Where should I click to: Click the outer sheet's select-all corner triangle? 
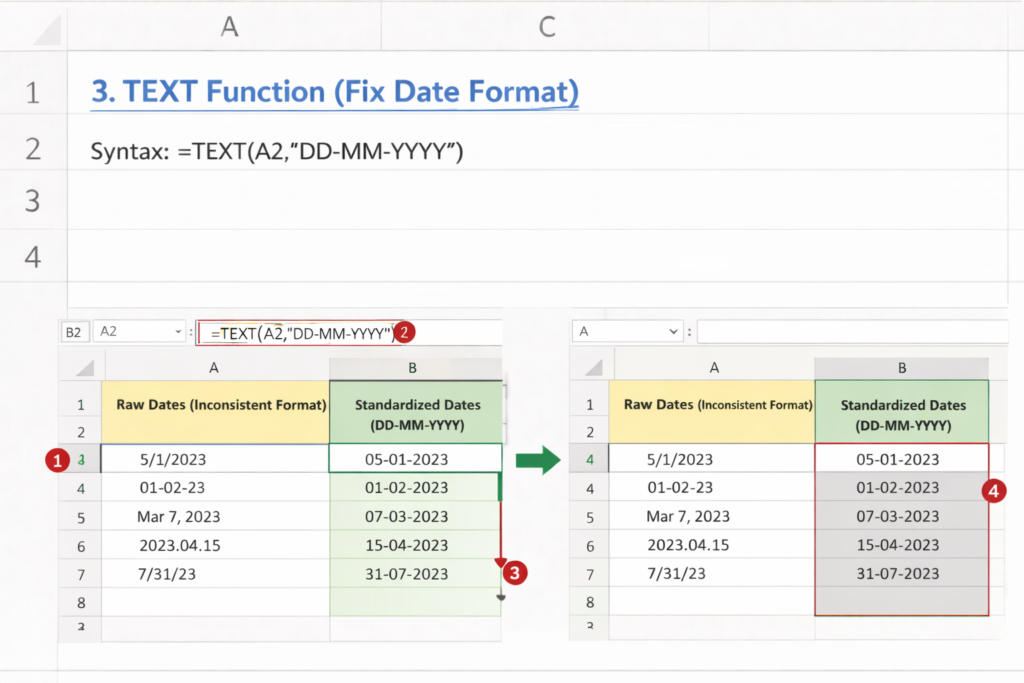[47, 30]
